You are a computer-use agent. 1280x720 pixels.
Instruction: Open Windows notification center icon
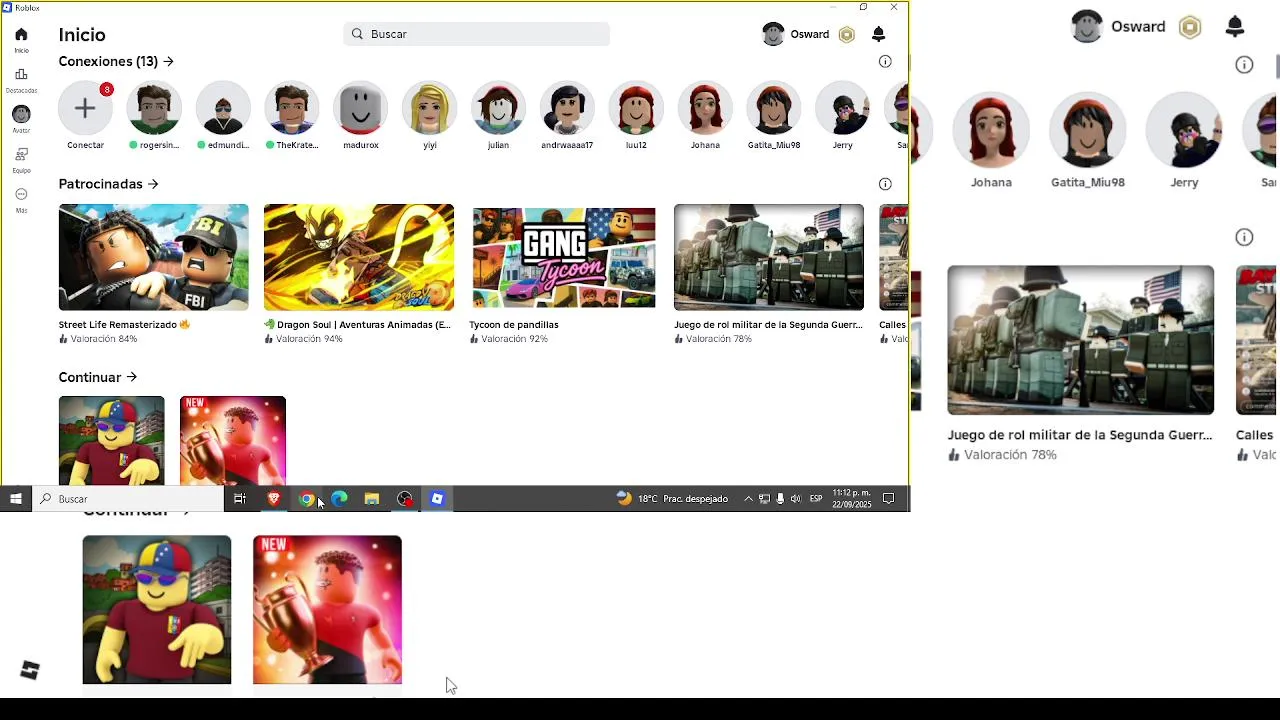point(888,498)
